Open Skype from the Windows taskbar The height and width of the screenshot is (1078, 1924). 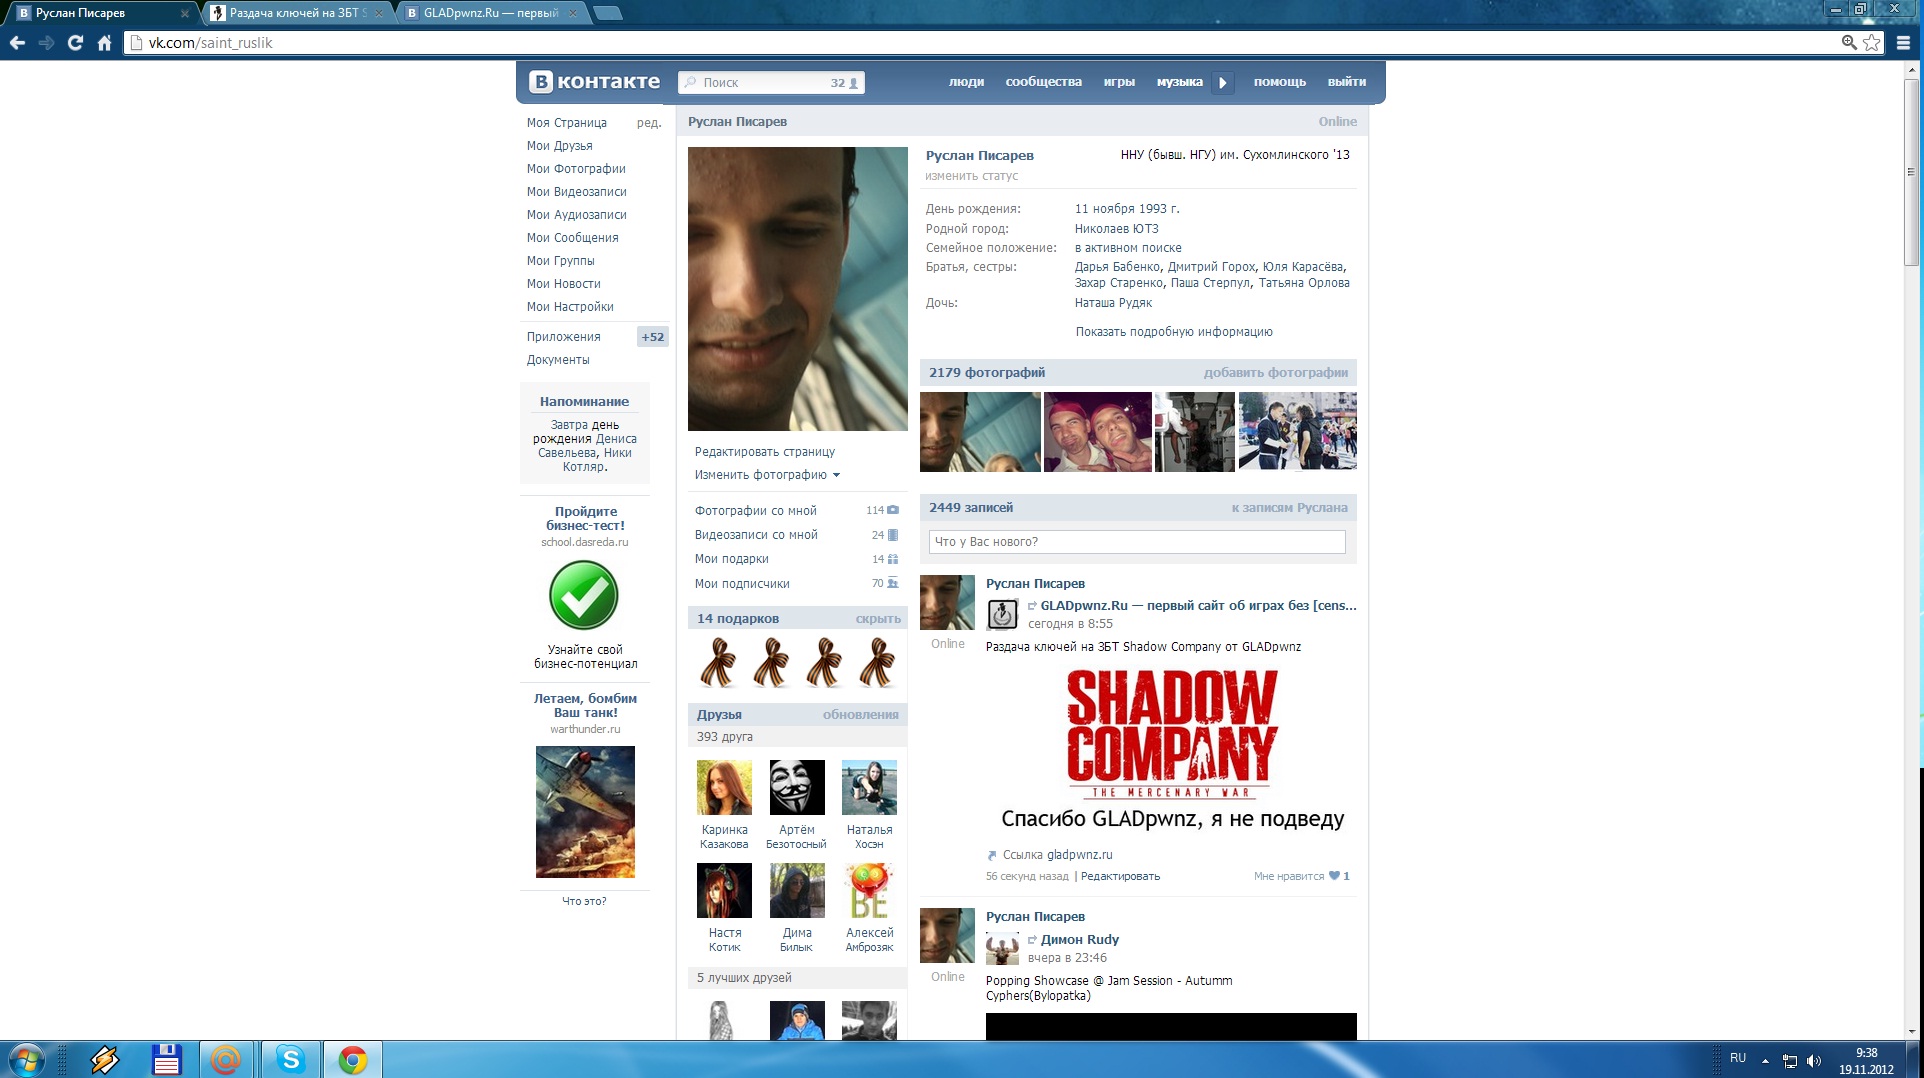pos(290,1059)
